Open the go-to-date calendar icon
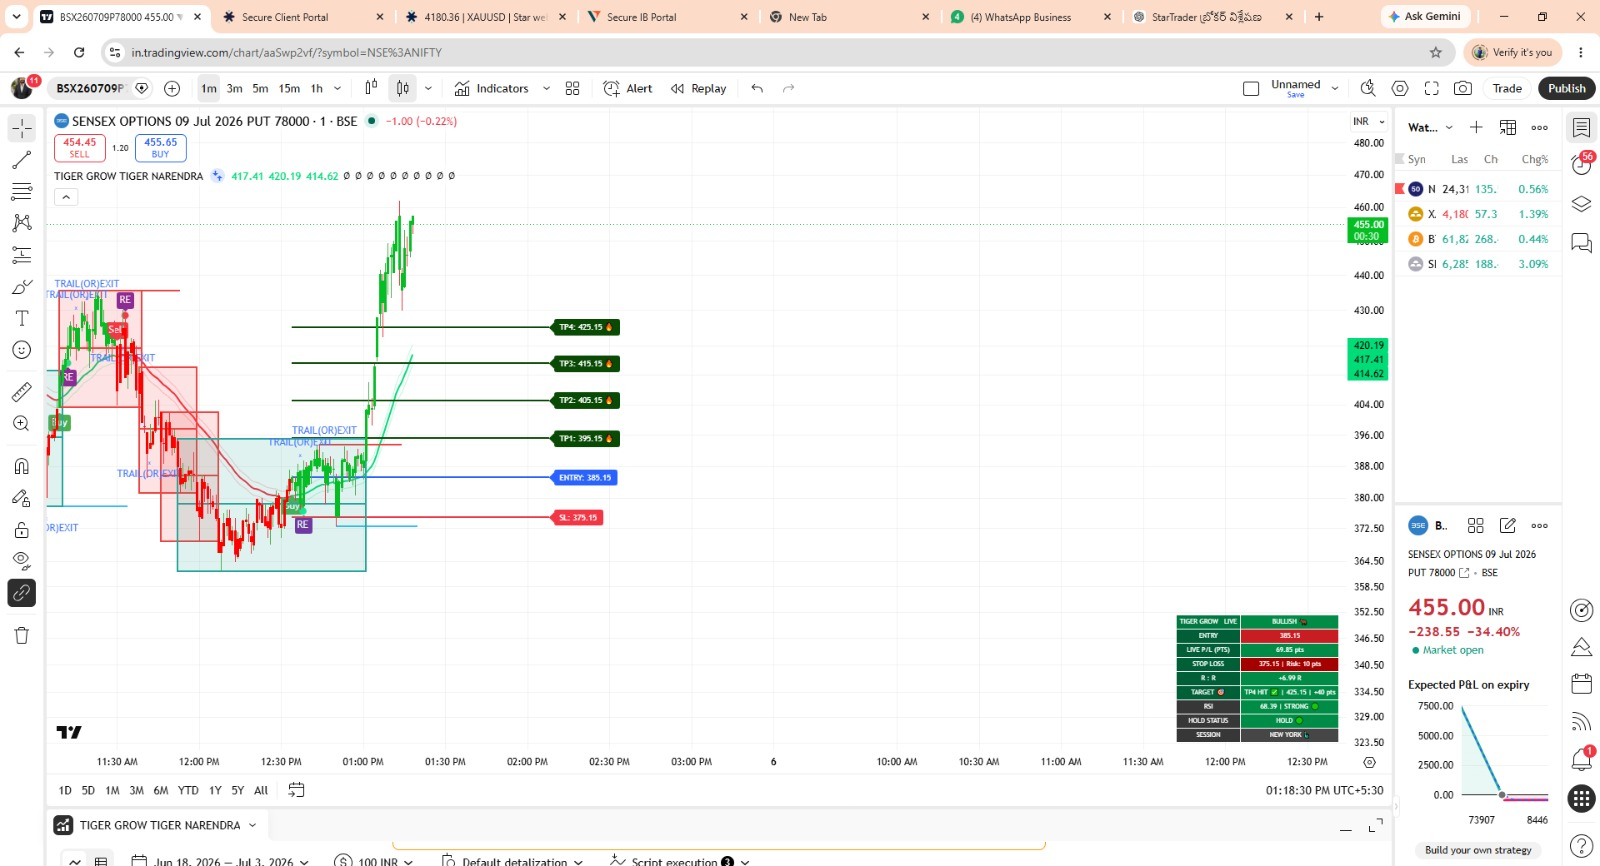This screenshot has height=866, width=1600. (296, 790)
